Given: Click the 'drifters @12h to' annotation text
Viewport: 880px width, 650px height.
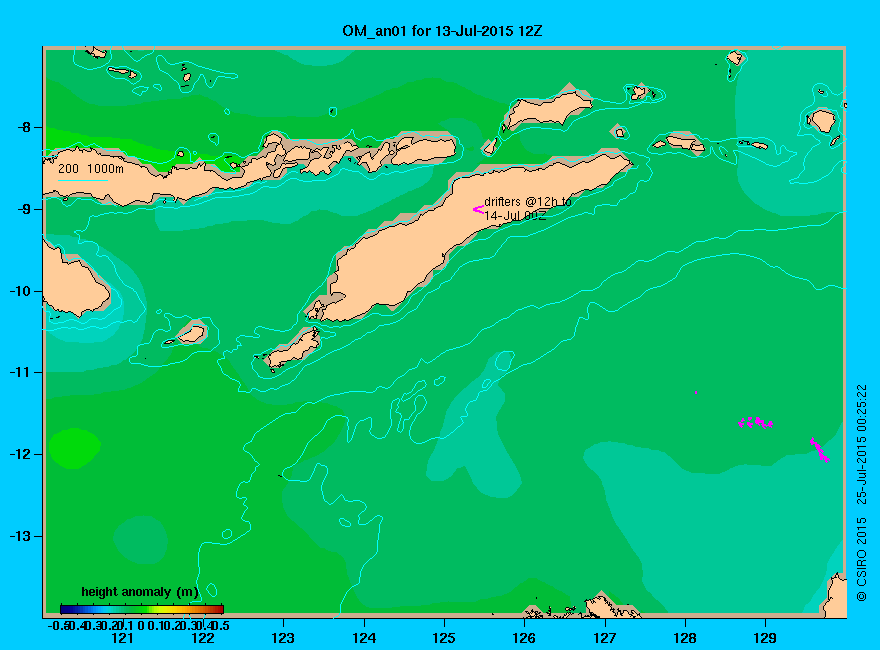Looking at the screenshot, I should (528, 202).
